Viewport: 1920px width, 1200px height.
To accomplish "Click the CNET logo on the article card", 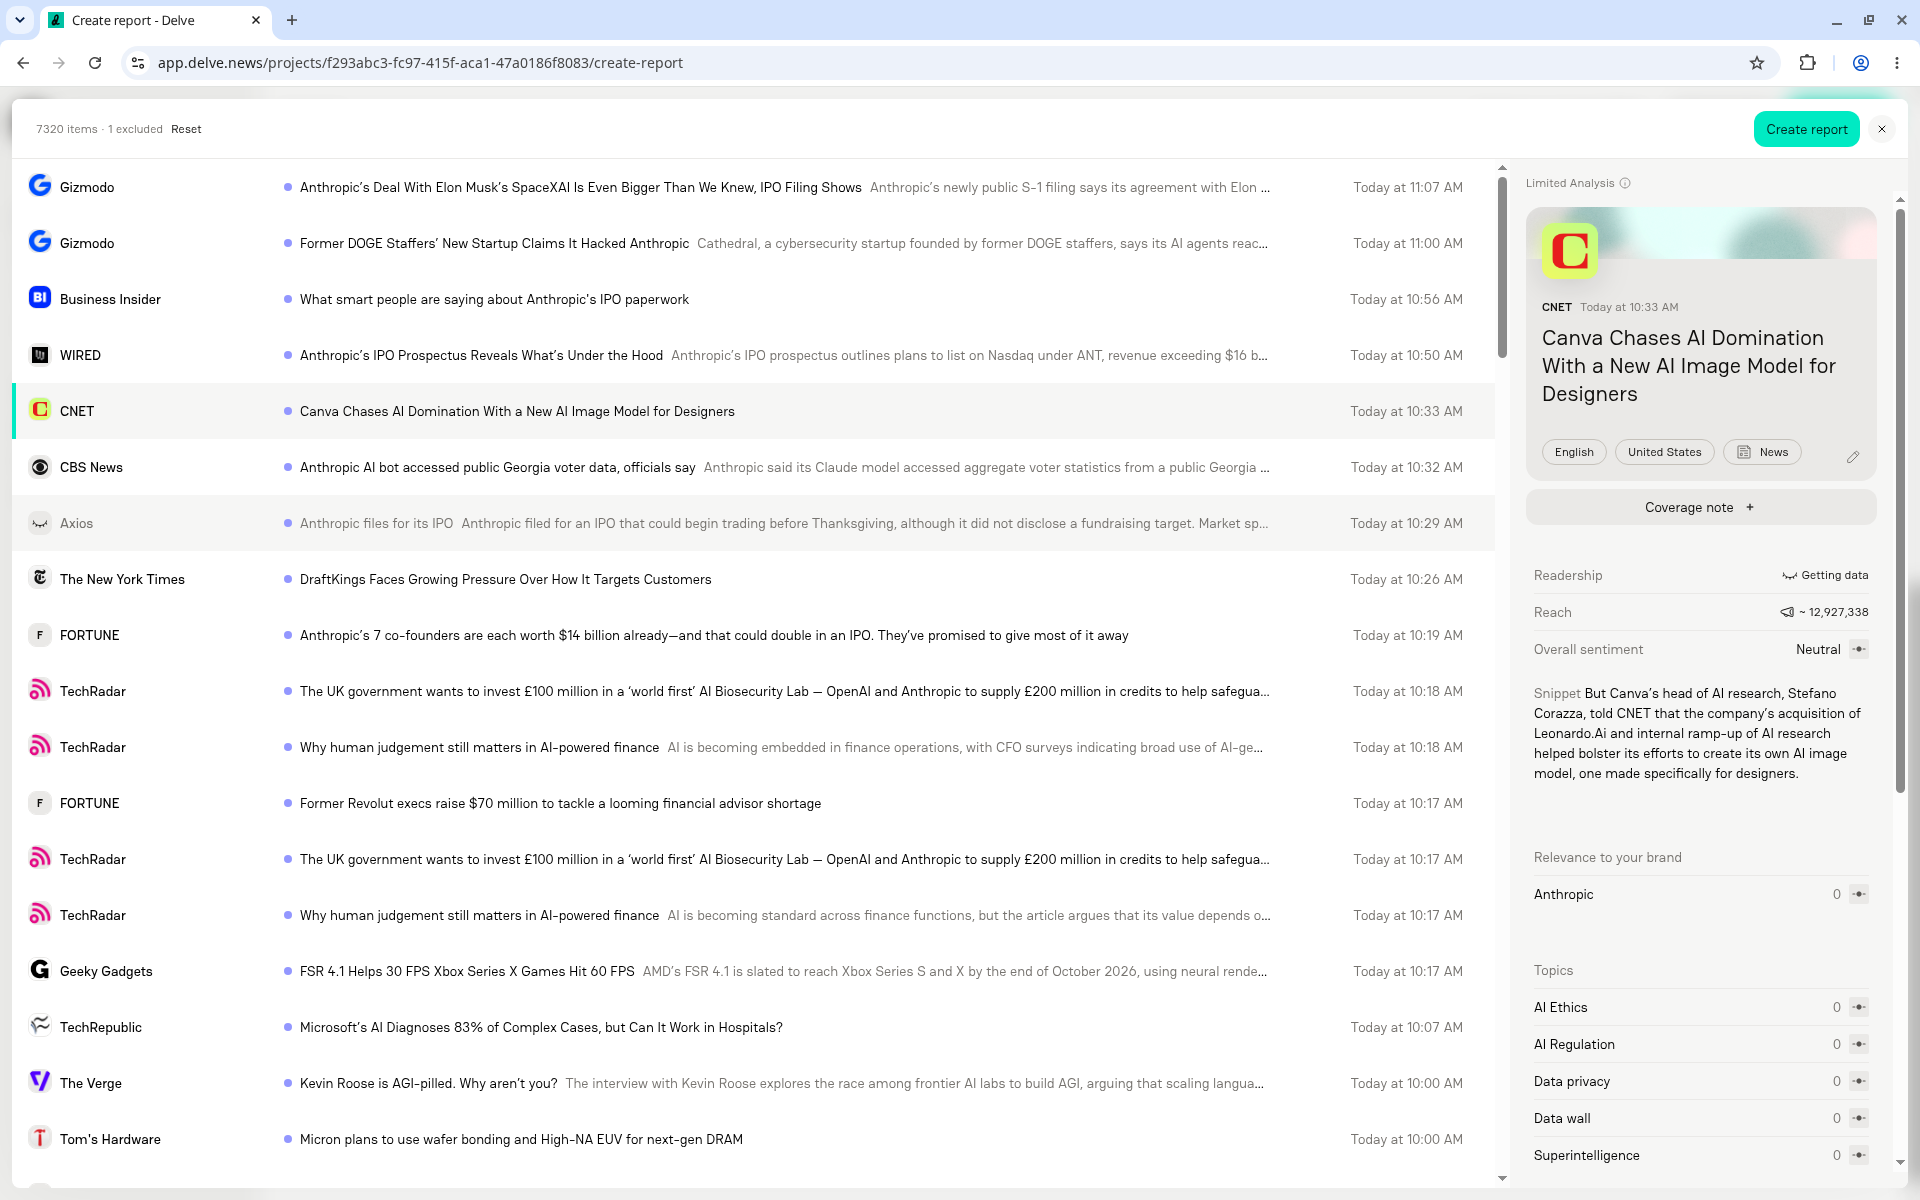I will tap(1569, 251).
